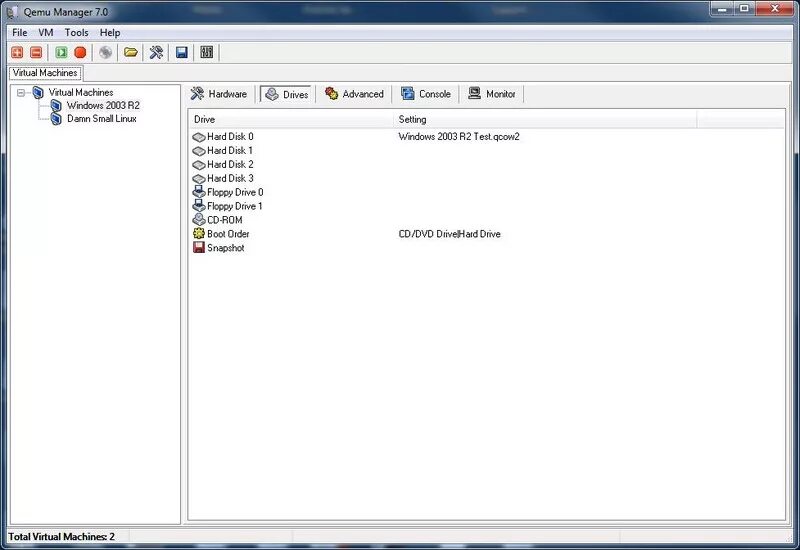Click the red plus add VM toolbar icon
Image resolution: width=800 pixels, height=550 pixels.
click(x=17, y=52)
